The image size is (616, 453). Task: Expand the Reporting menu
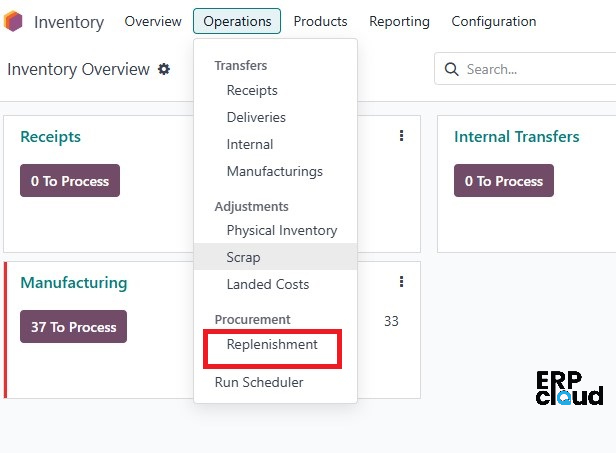tap(399, 21)
